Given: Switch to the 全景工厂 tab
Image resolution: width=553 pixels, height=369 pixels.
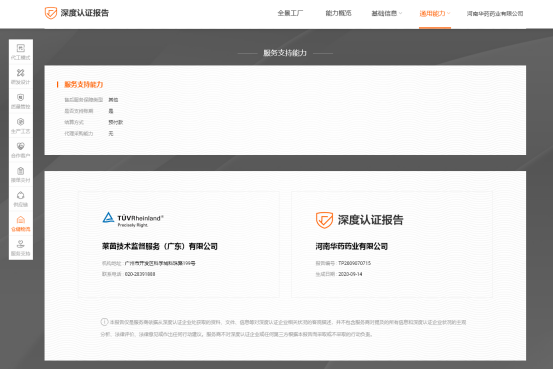Looking at the screenshot, I should click(x=290, y=13).
